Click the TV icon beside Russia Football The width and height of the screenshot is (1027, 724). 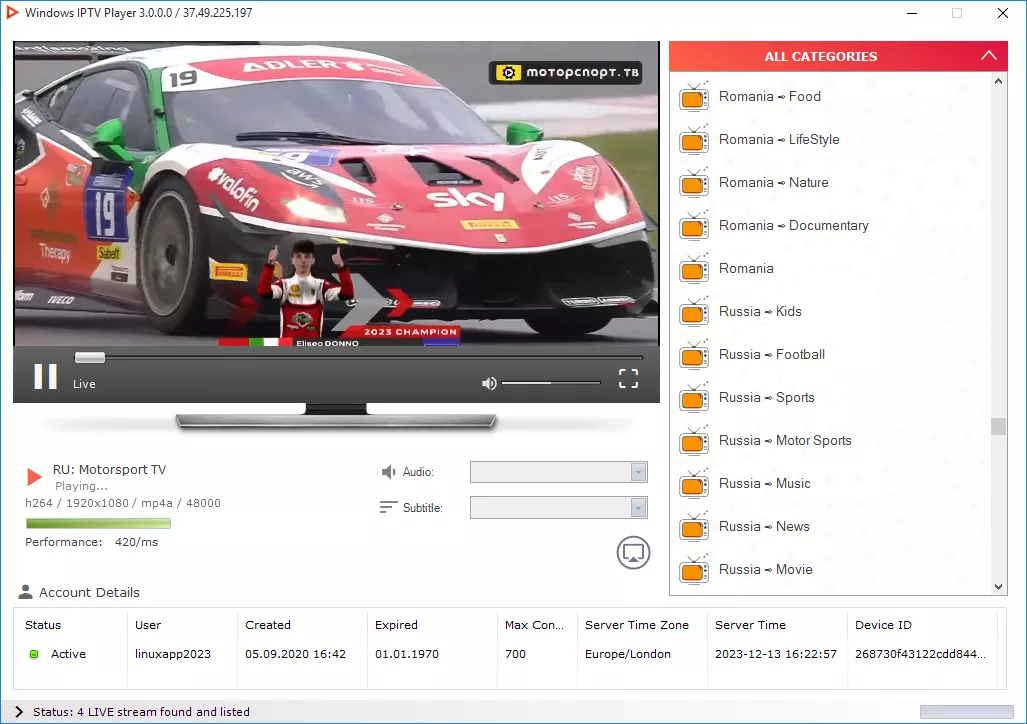point(694,355)
